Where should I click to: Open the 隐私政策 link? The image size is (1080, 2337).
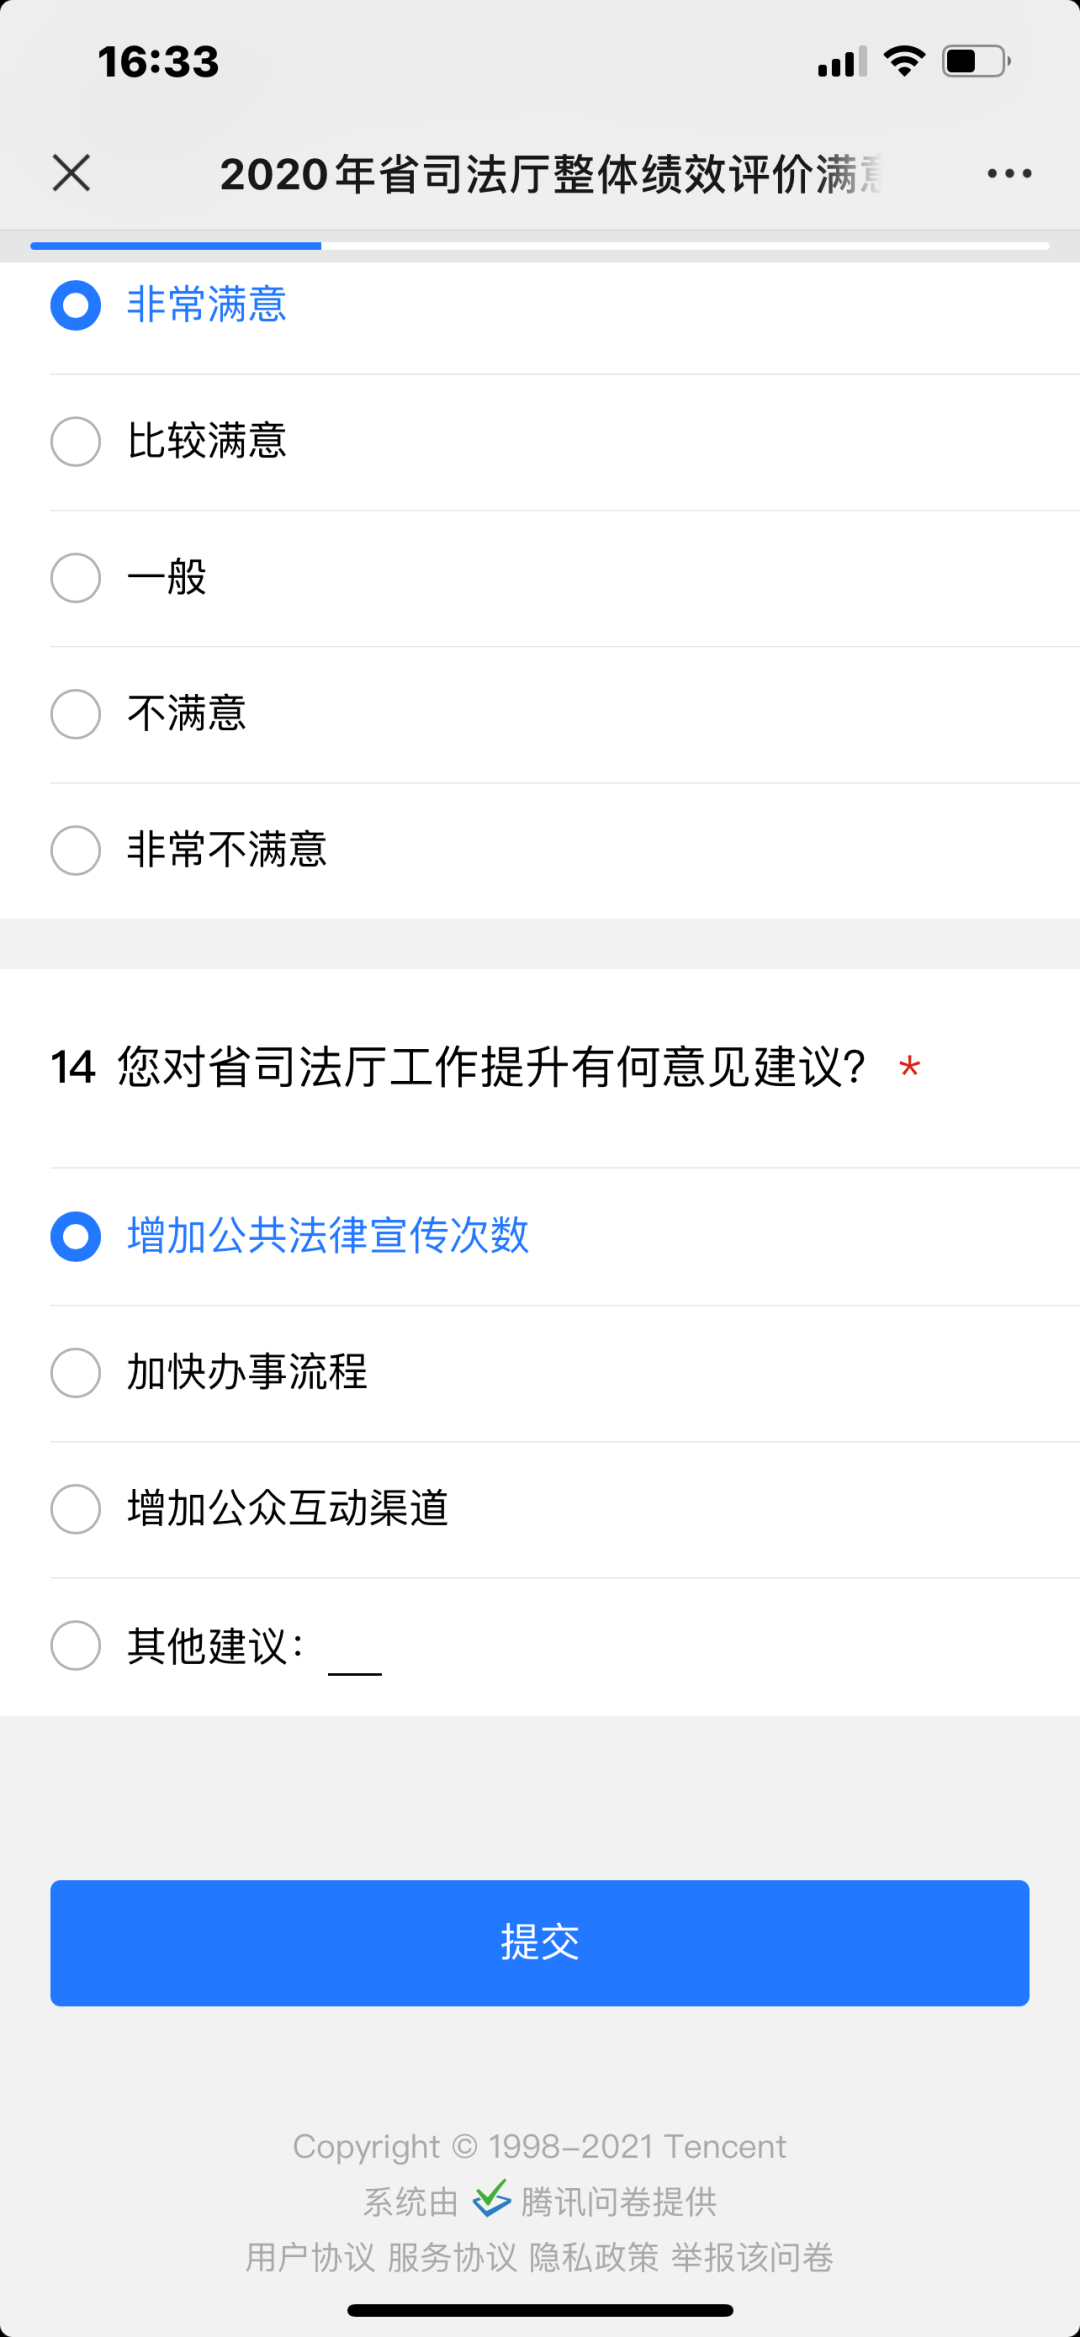(594, 2257)
